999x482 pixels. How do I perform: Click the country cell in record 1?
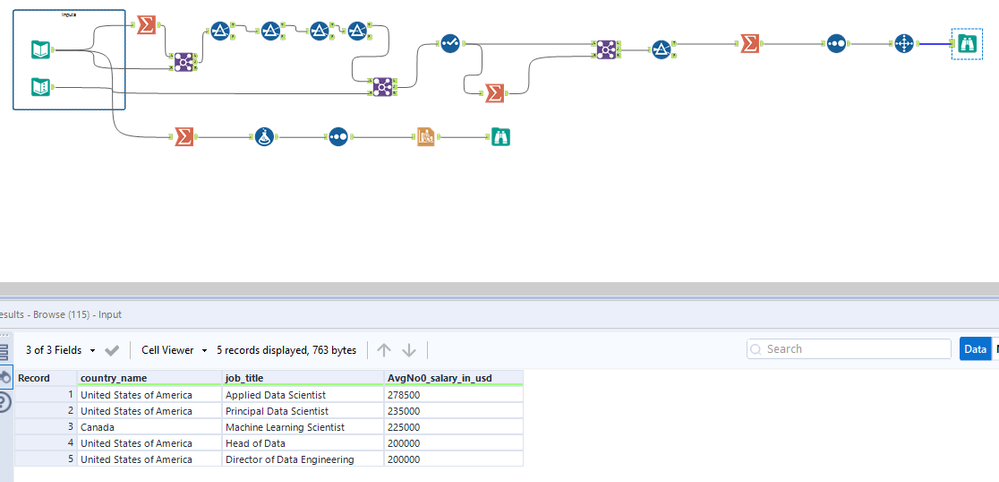click(x=150, y=395)
